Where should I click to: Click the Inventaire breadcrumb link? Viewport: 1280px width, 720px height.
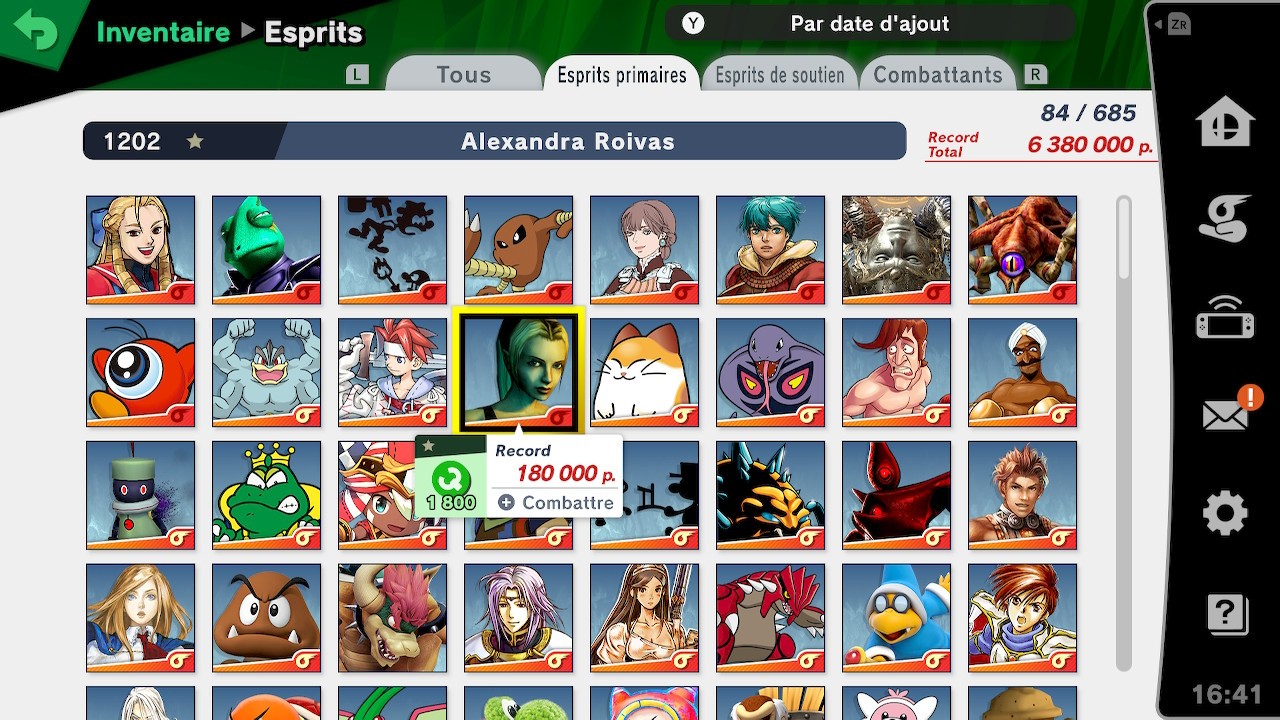163,32
